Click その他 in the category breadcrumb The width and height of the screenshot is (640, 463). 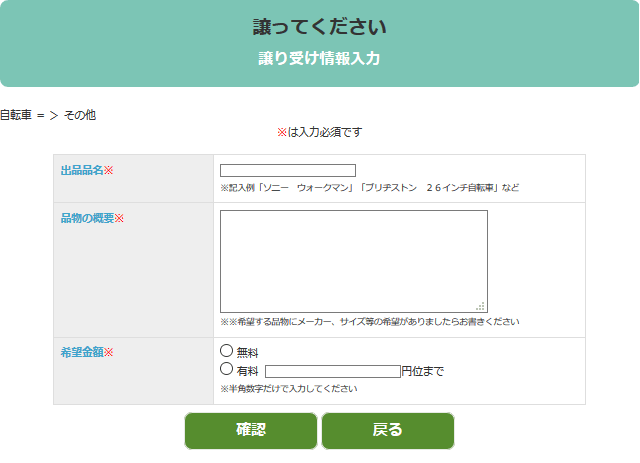coord(80,115)
